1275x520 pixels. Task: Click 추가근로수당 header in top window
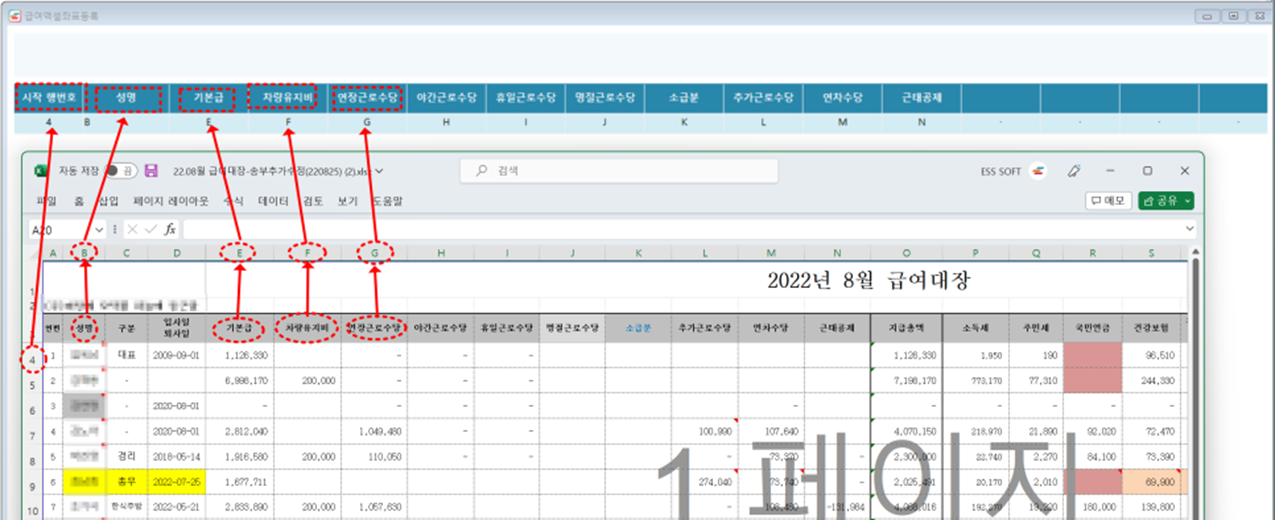coord(763,98)
